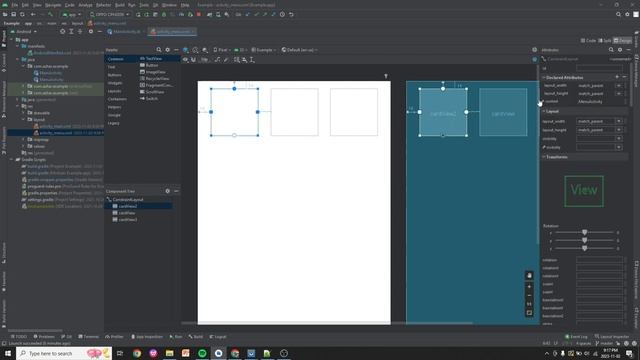Click Save All icon in main toolbar
Image resolution: width=640 pixels, height=360 pixels.
click(13, 14)
